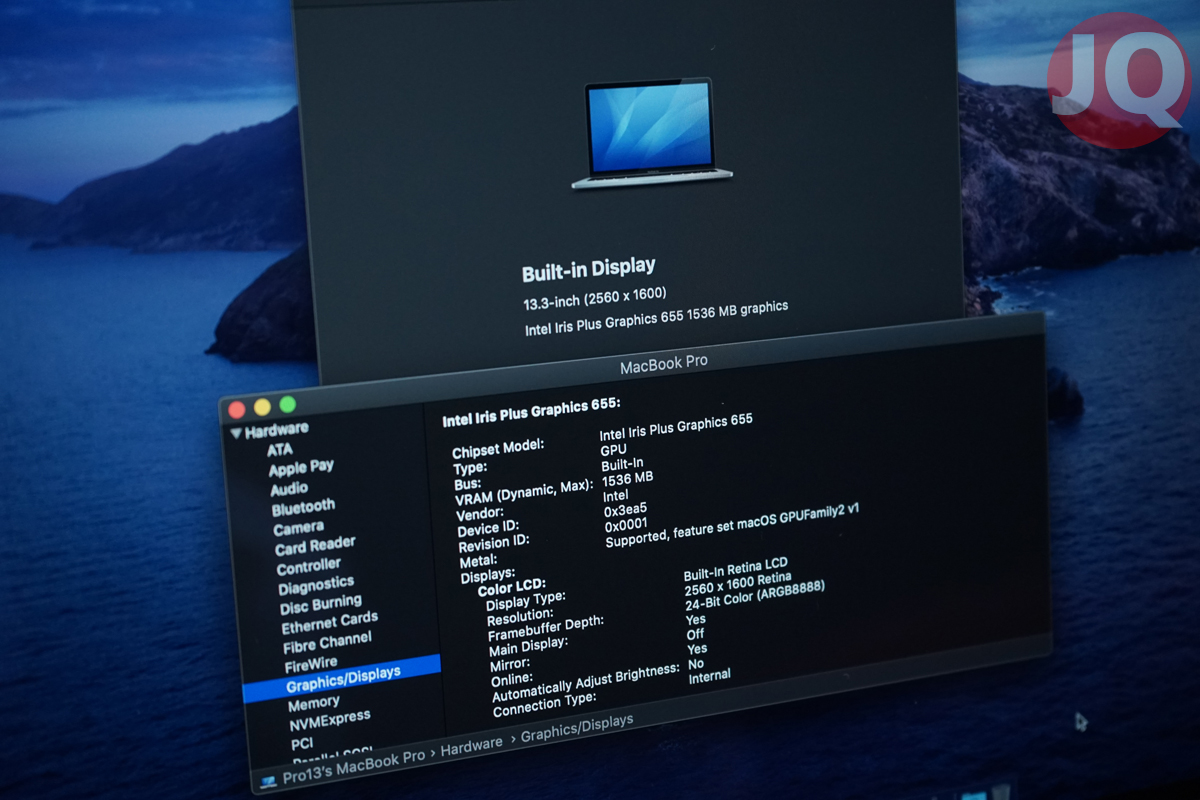Click the Metal supported feature set text
The width and height of the screenshot is (1200, 800).
[732, 525]
